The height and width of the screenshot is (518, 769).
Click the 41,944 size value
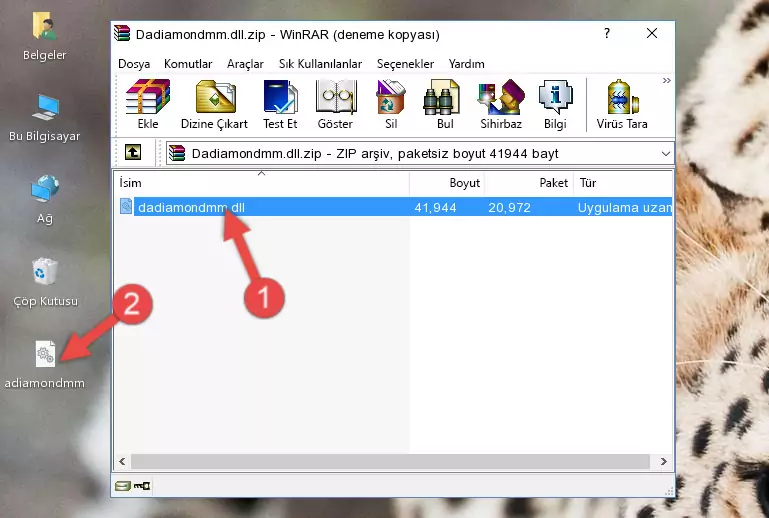436,207
